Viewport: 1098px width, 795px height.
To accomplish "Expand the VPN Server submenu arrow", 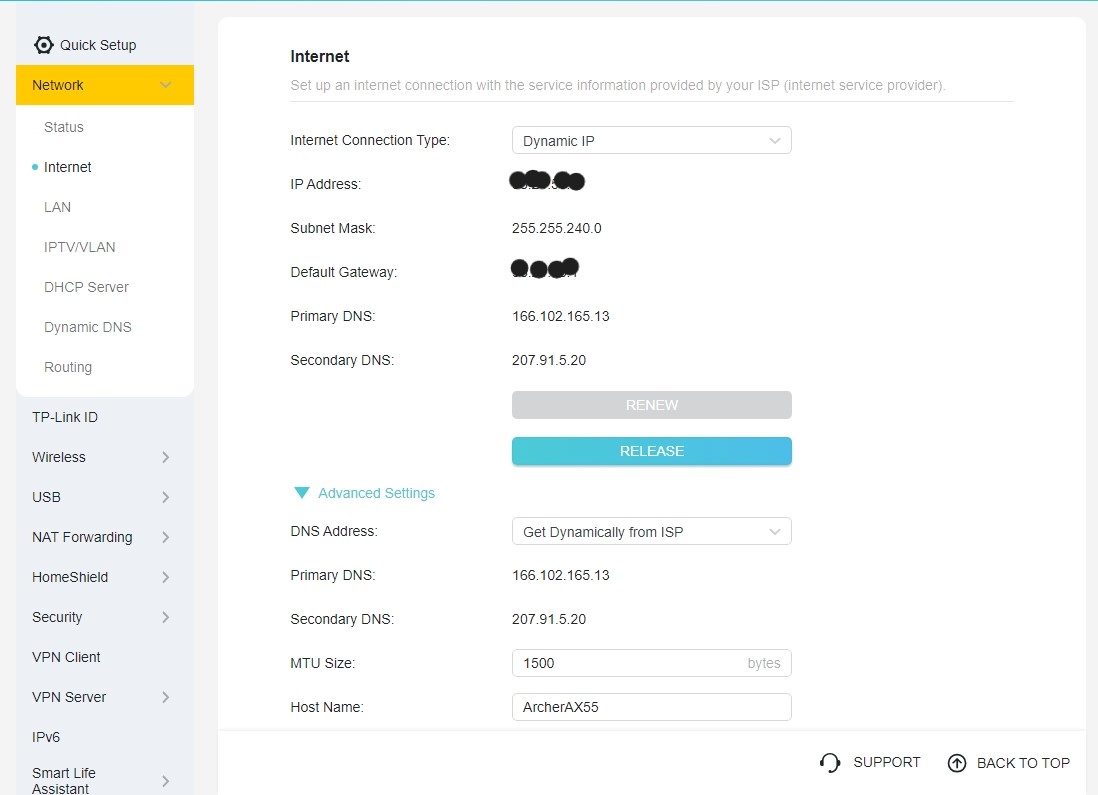I will point(165,697).
